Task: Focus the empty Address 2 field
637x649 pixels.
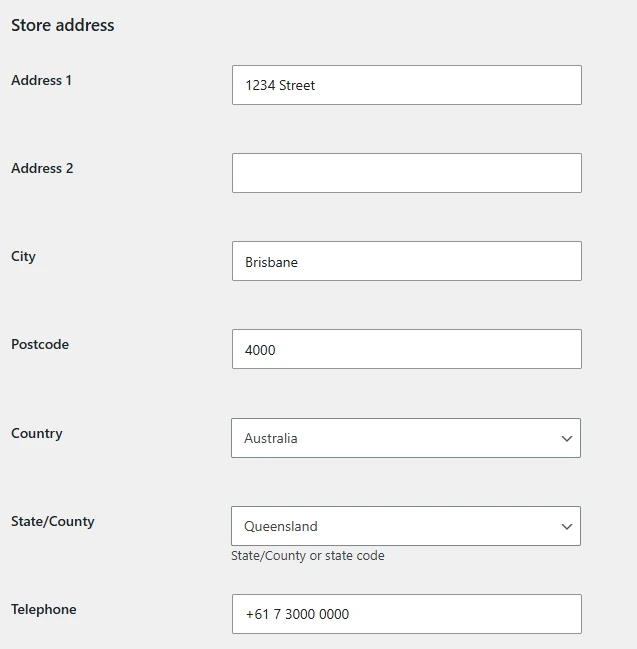Action: [x=407, y=173]
